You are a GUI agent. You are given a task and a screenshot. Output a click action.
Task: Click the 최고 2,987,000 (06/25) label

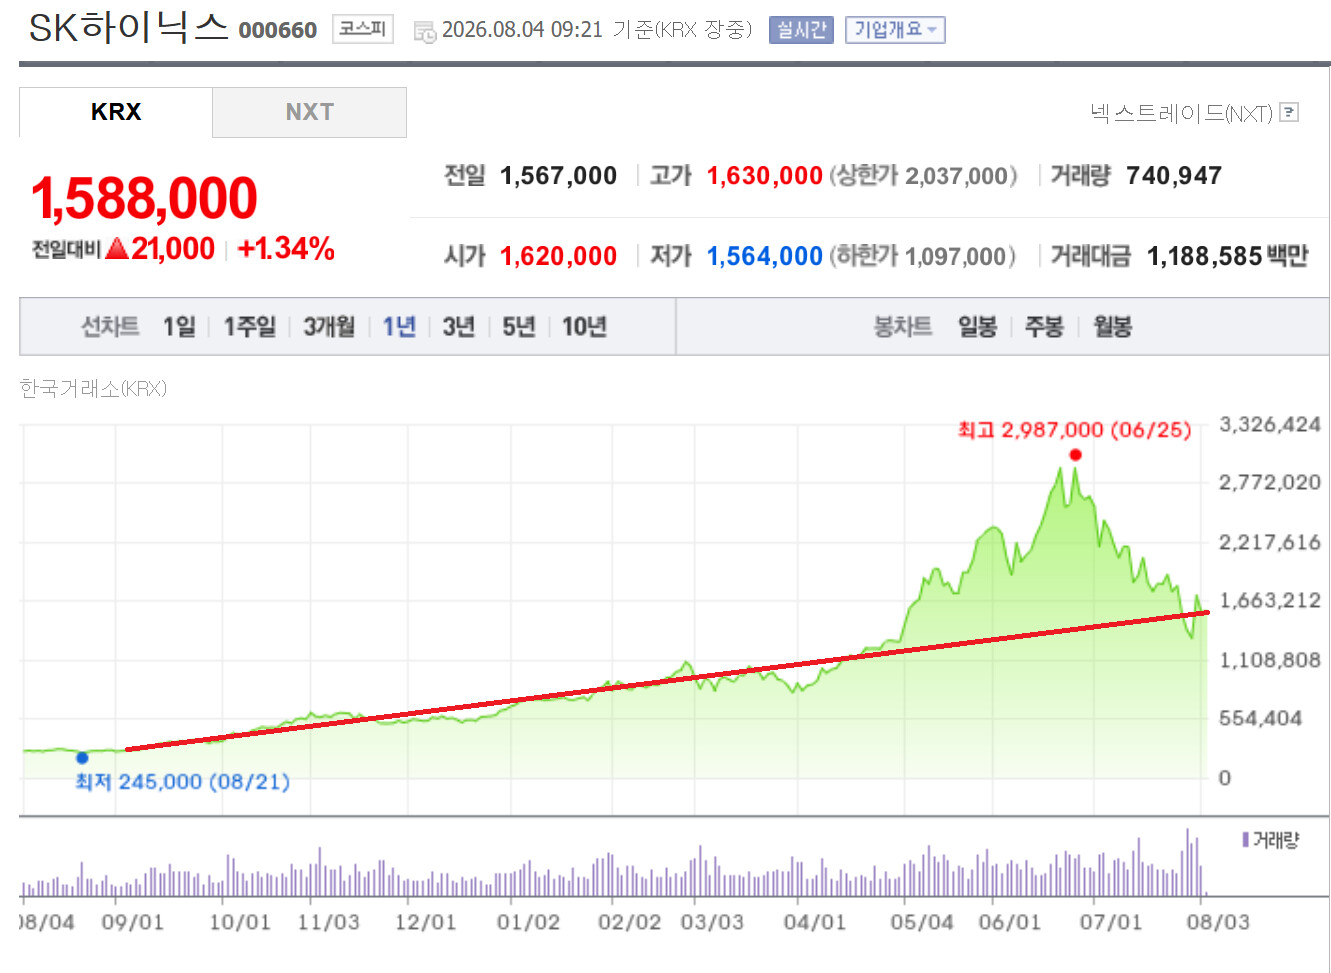1075,430
